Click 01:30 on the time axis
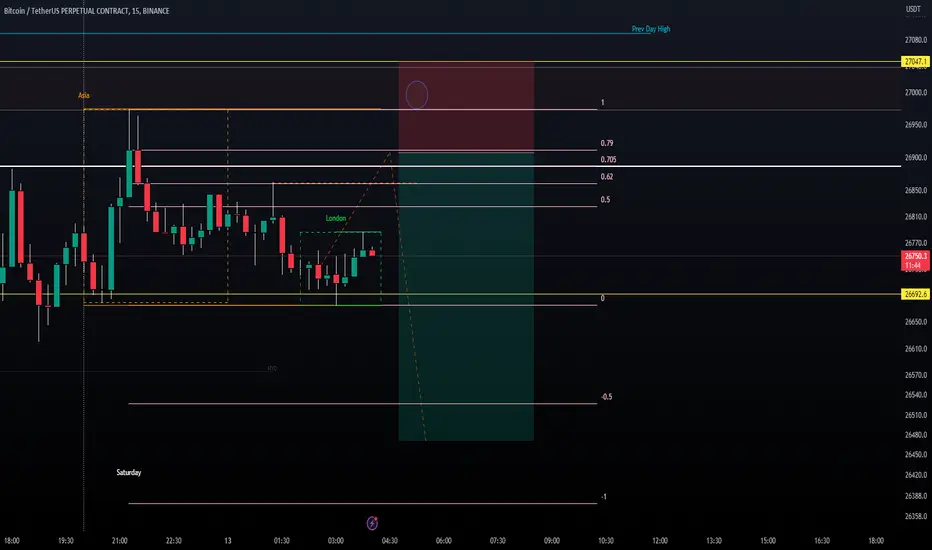 [x=282, y=540]
